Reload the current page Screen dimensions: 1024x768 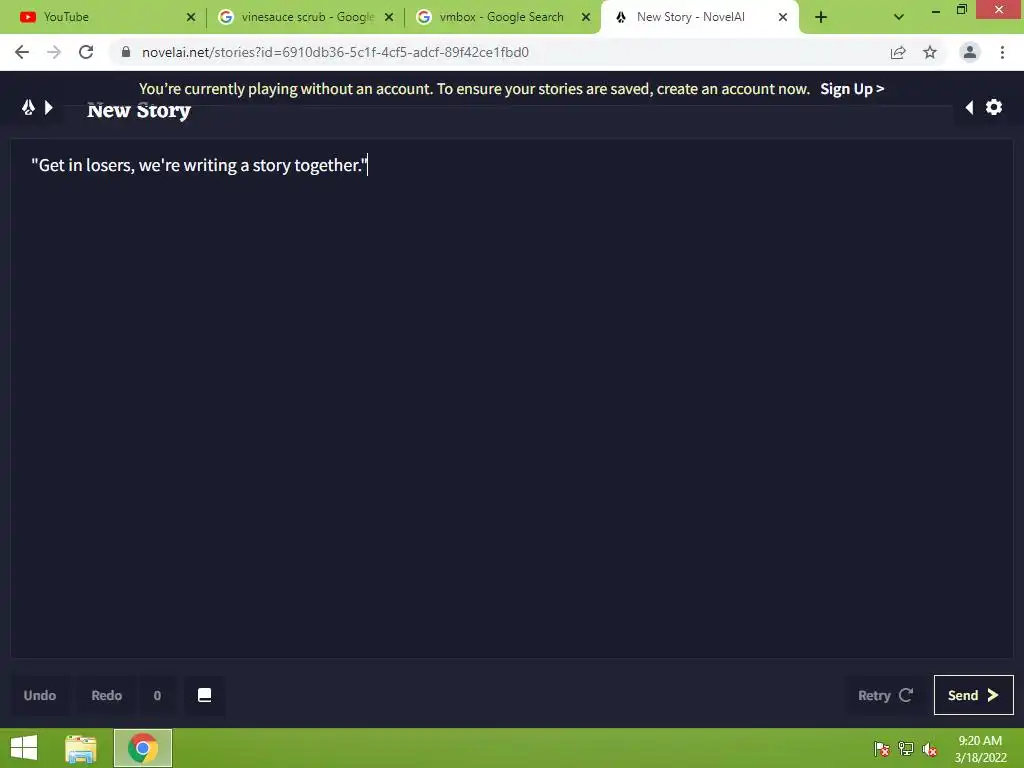tap(86, 52)
